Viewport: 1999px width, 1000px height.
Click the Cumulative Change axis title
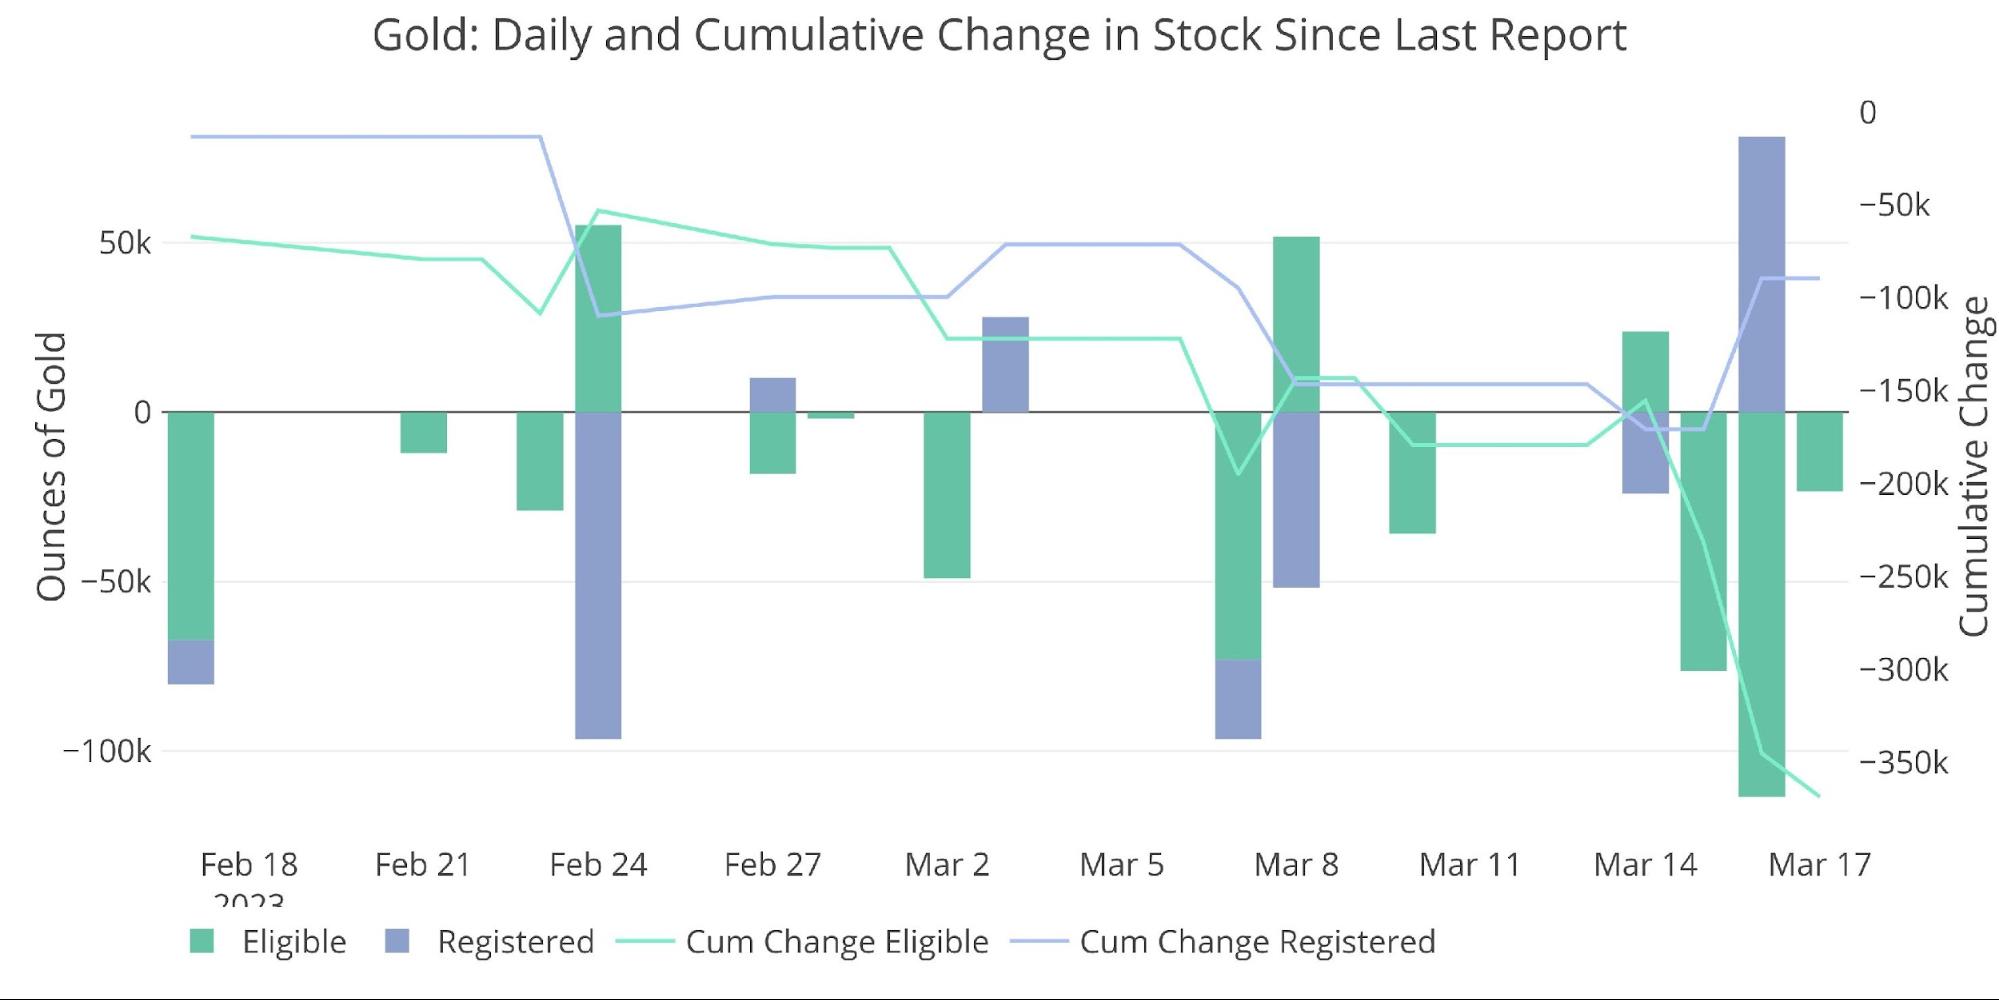pyautogui.click(x=1973, y=466)
